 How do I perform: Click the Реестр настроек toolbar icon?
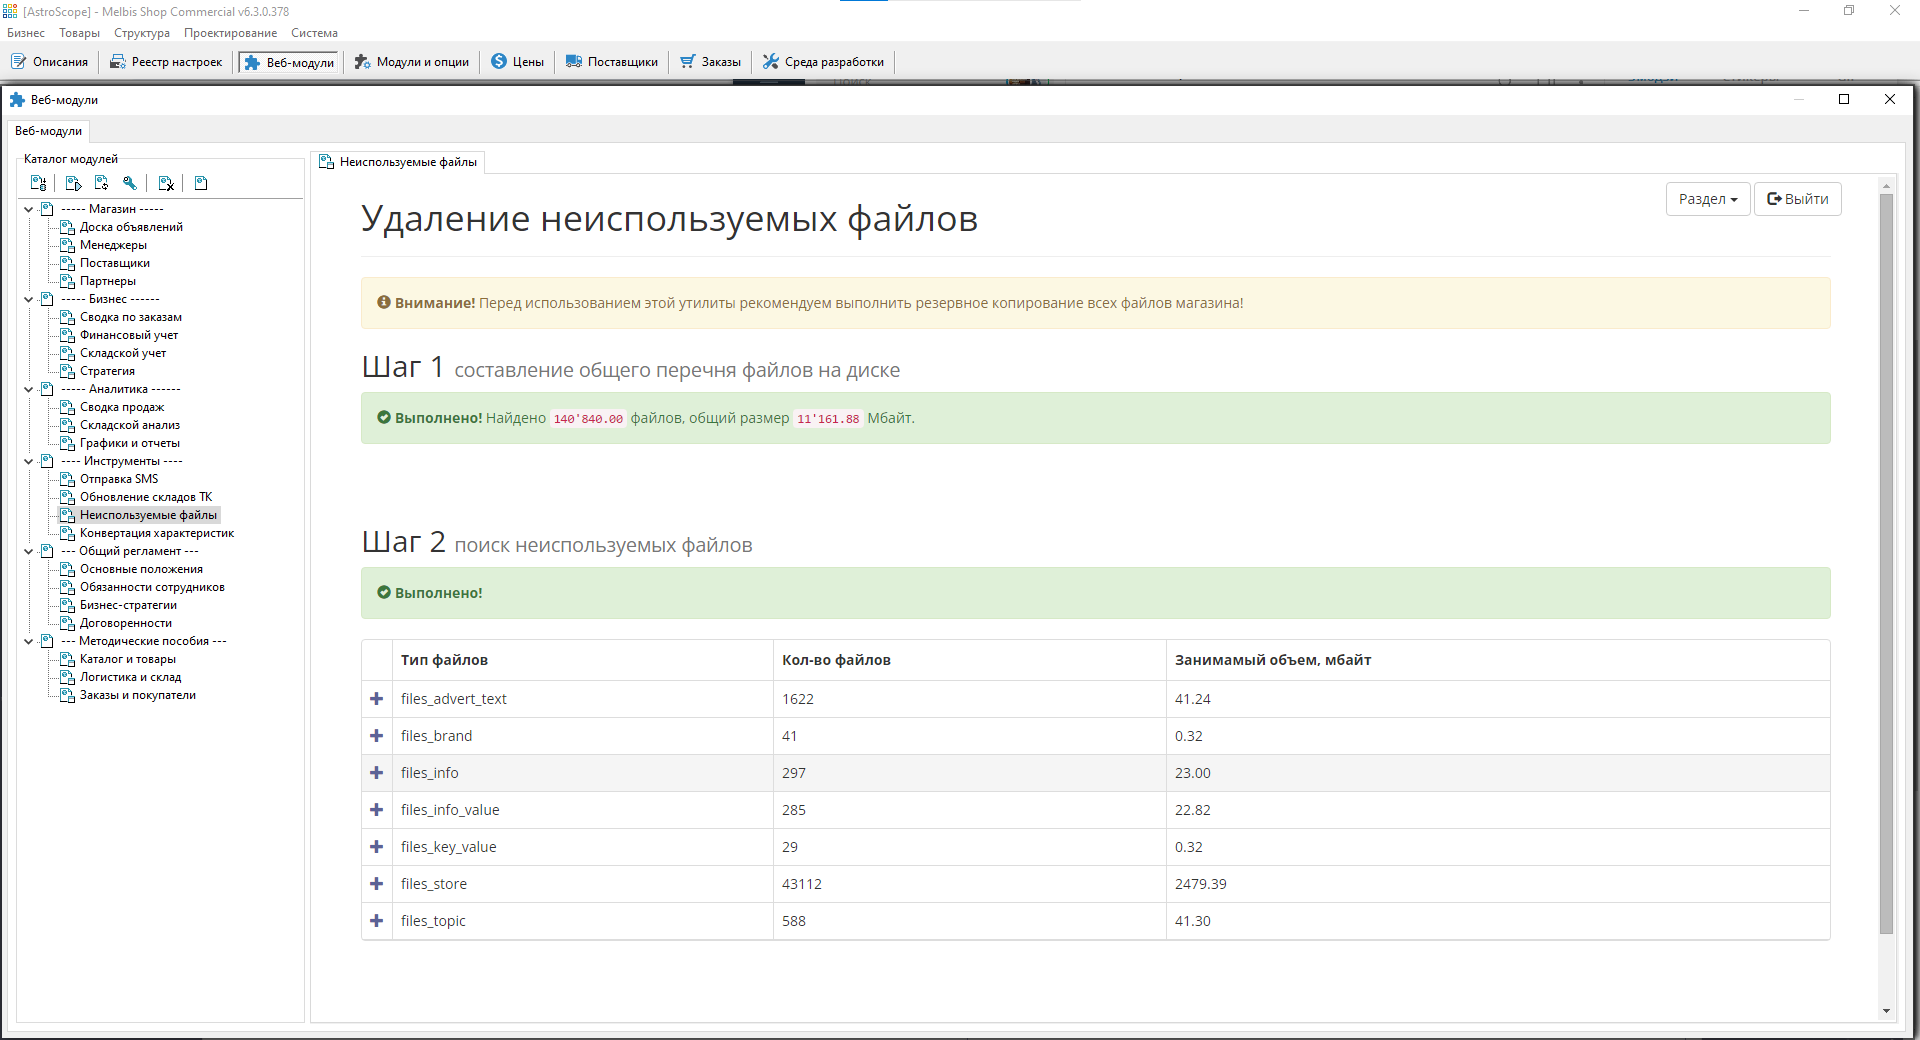tap(117, 62)
